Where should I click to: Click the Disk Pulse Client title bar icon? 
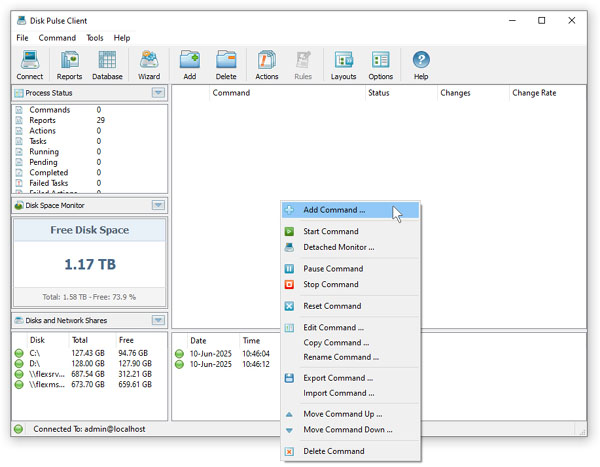coord(21,20)
